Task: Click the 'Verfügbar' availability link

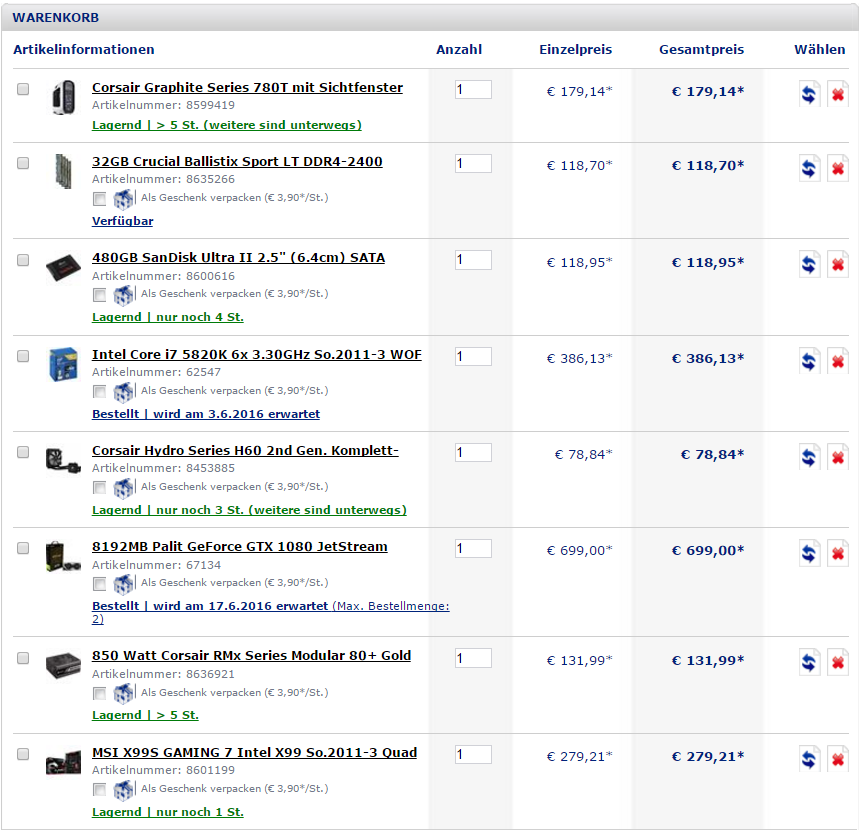Action: click(123, 221)
